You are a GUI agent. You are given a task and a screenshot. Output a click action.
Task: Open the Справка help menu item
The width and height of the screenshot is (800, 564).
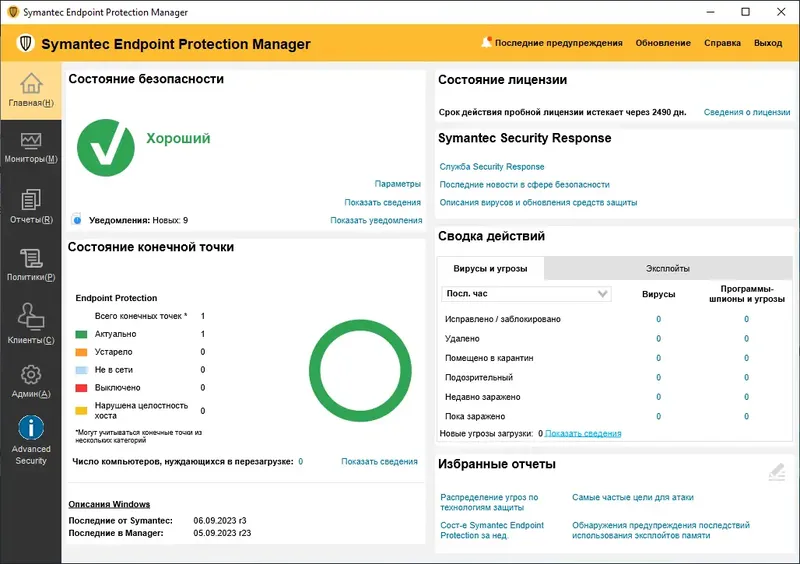pyautogui.click(x=722, y=43)
